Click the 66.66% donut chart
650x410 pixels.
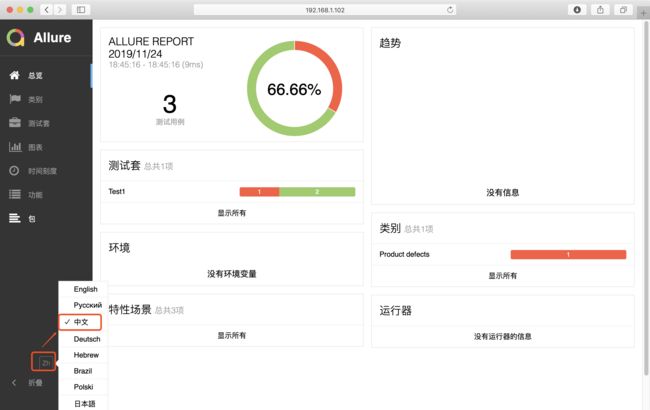pyautogui.click(x=294, y=88)
